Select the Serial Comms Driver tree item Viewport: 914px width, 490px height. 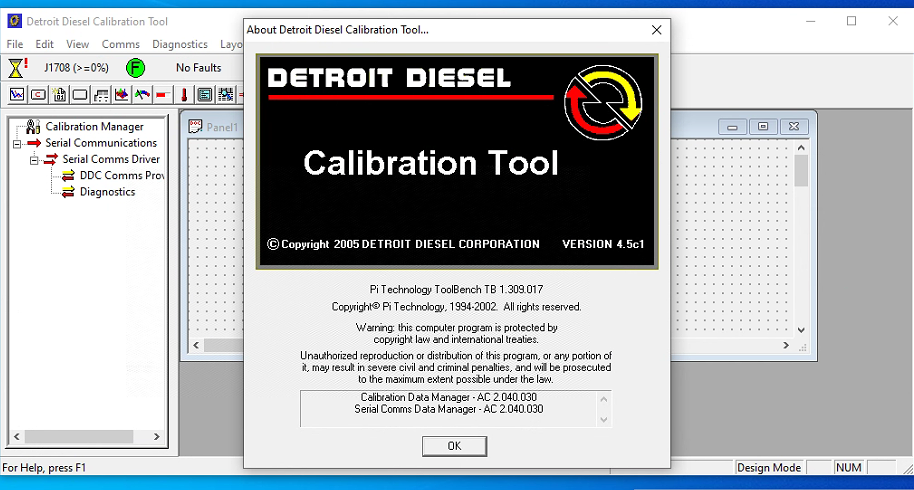tap(111, 159)
